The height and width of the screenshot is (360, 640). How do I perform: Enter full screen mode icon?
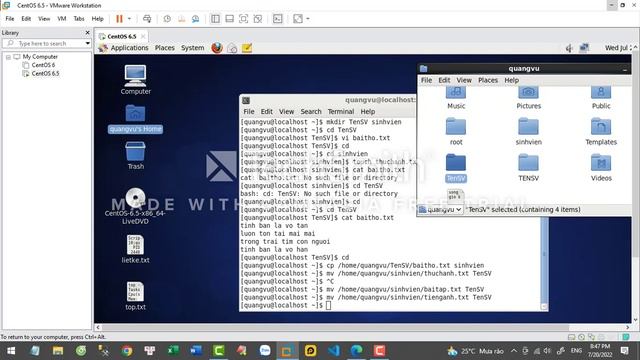click(x=243, y=19)
